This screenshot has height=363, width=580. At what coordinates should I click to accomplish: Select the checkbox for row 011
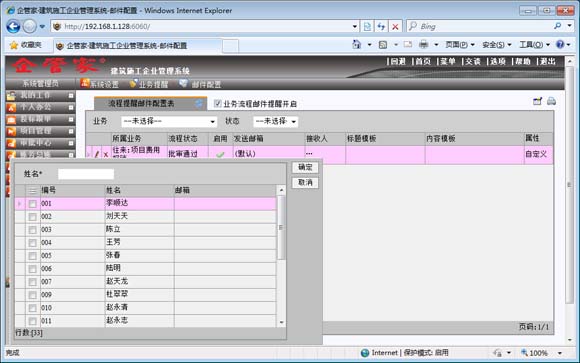(33, 321)
